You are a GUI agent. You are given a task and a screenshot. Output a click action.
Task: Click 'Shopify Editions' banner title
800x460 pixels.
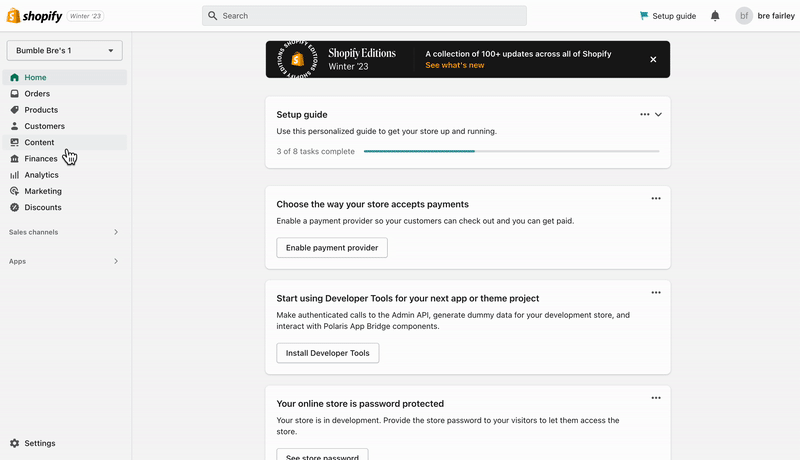pos(362,53)
